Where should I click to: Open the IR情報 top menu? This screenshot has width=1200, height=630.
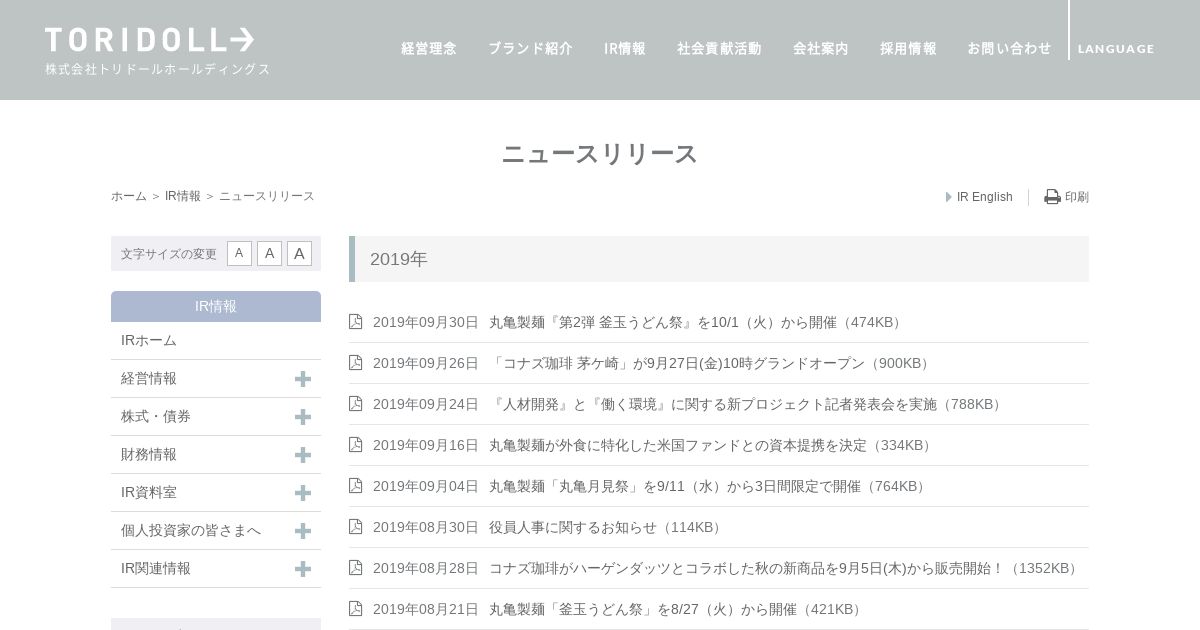[625, 48]
